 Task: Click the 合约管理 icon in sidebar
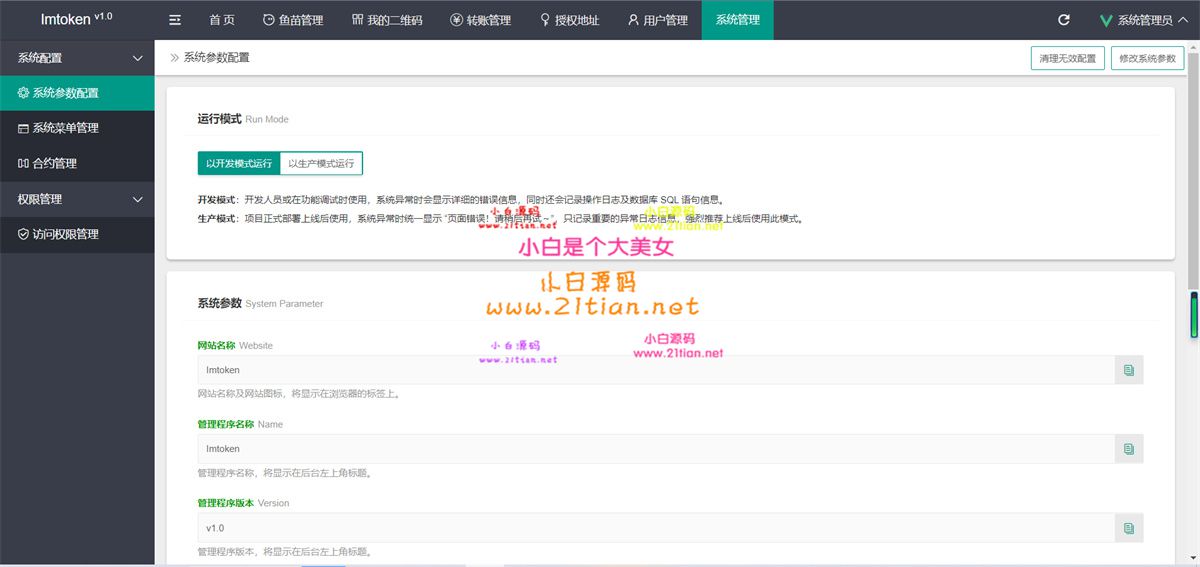pyautogui.click(x=24, y=163)
